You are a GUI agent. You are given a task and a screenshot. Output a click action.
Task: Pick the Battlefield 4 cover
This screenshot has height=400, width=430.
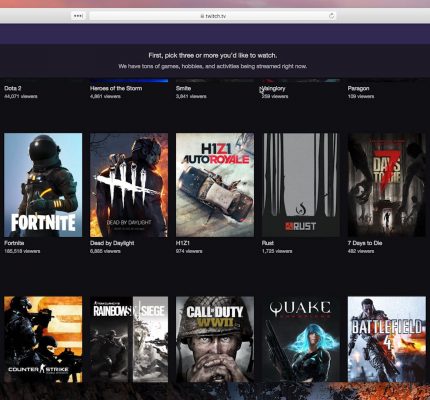(x=387, y=339)
